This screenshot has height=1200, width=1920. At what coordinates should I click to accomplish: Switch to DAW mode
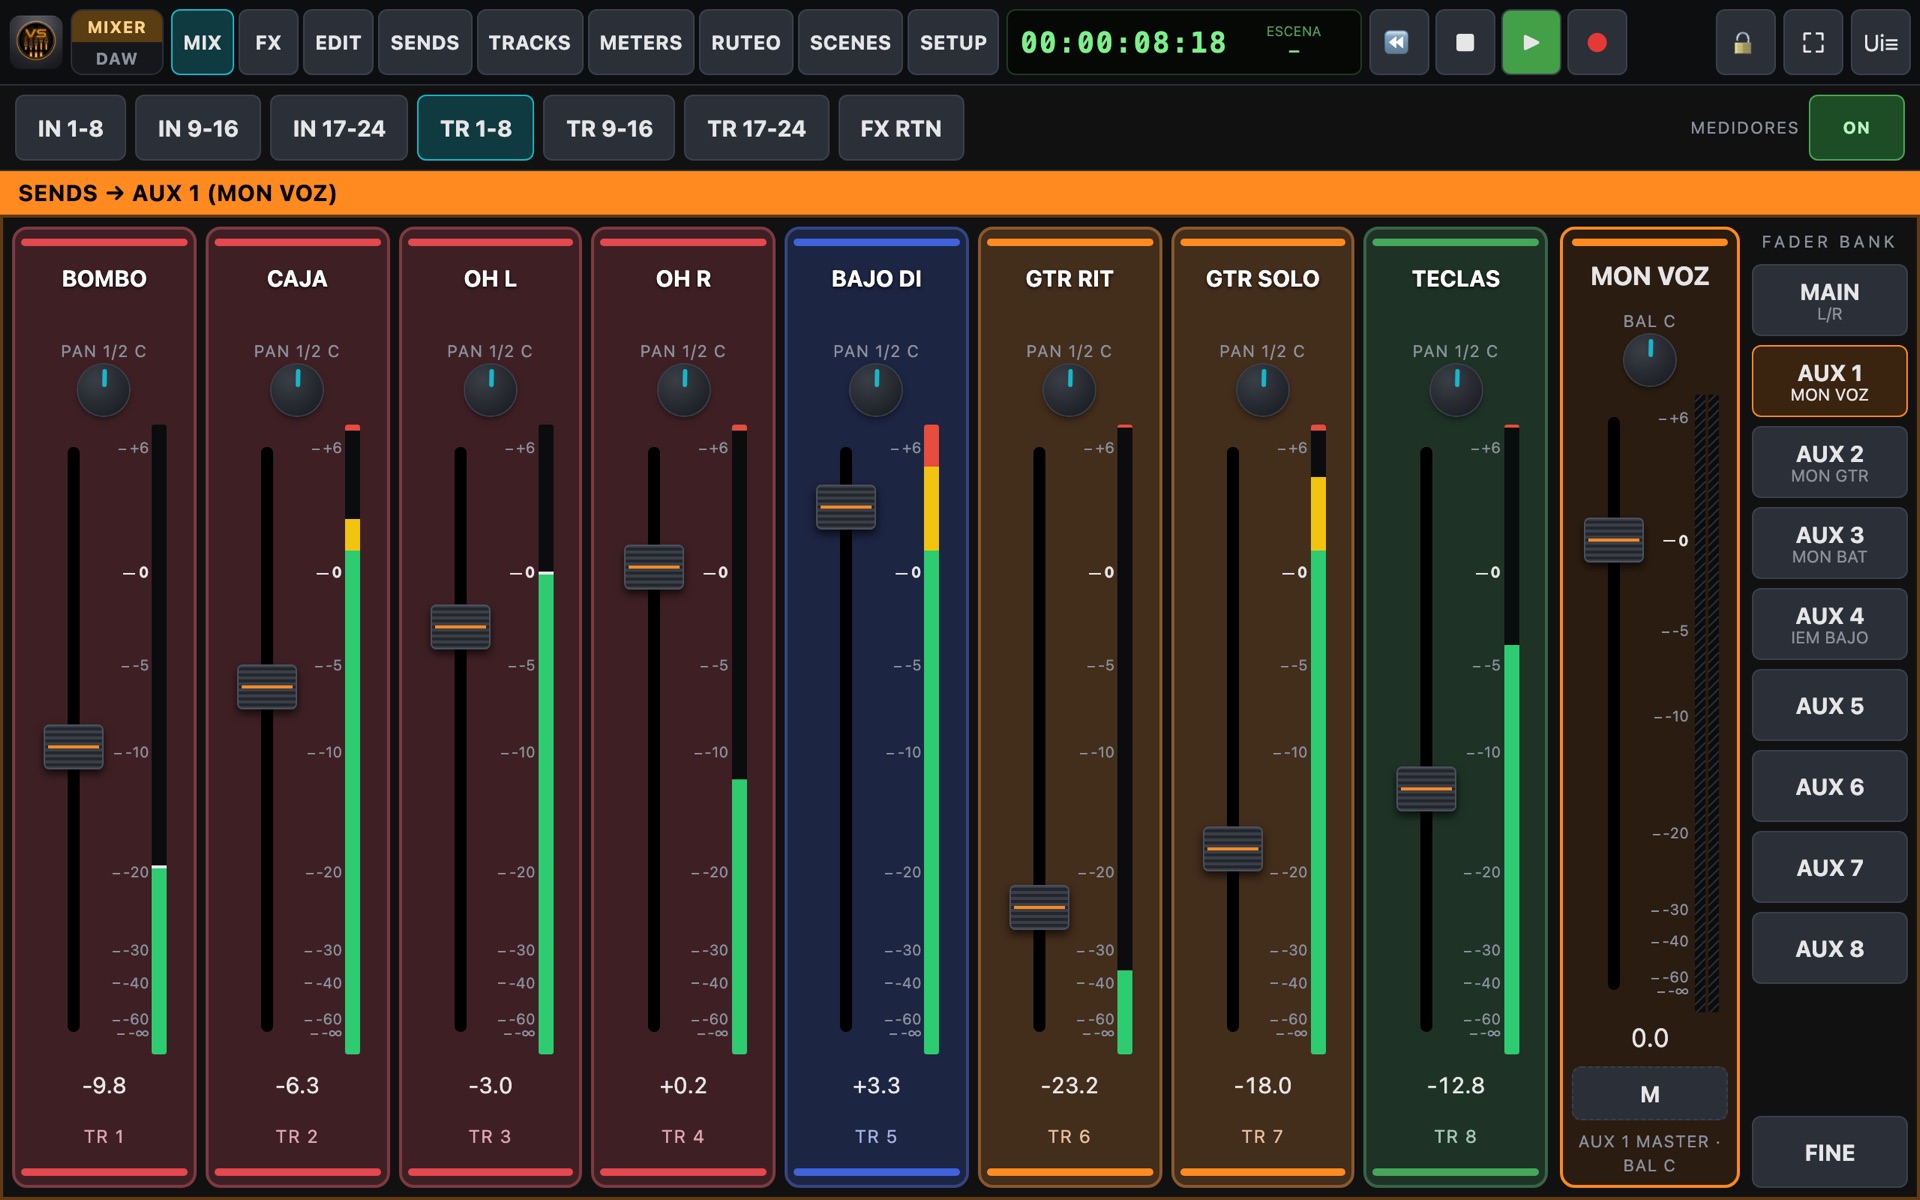point(116,58)
